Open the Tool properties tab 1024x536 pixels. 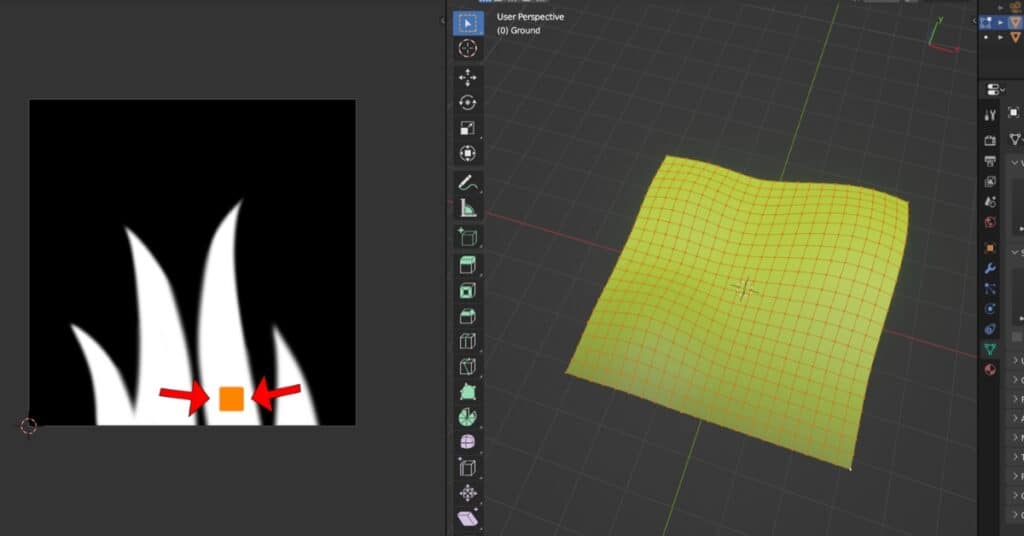coord(990,116)
